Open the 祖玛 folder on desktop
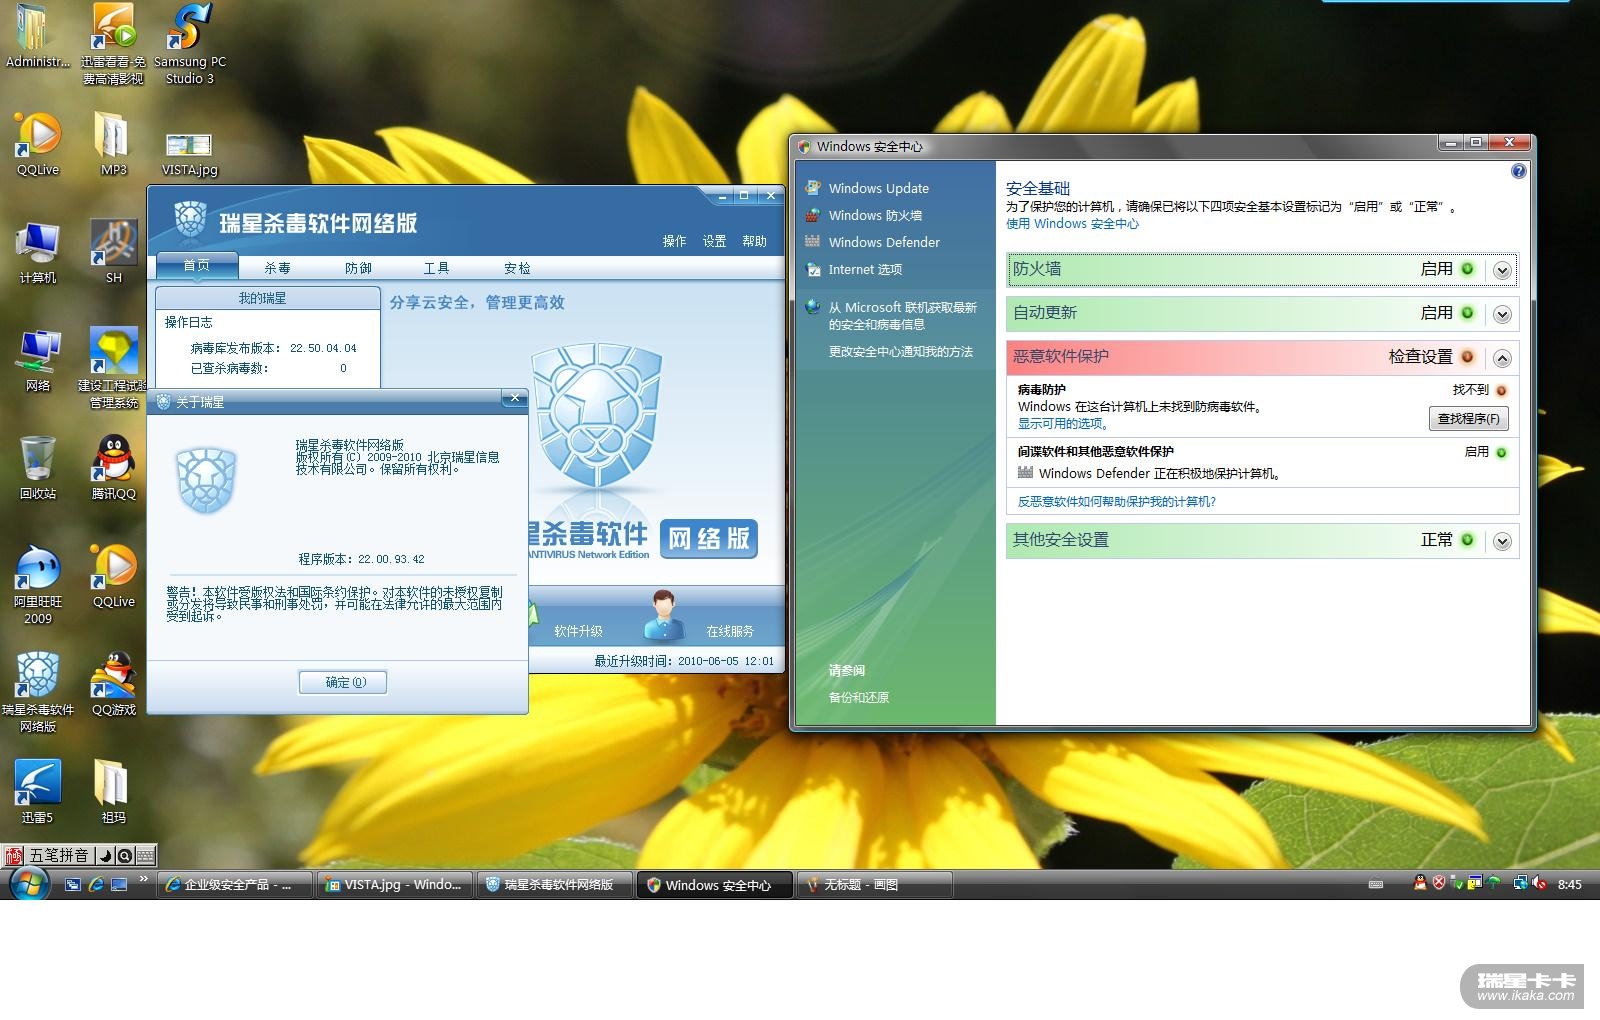The height and width of the screenshot is (1020, 1600). [x=113, y=791]
